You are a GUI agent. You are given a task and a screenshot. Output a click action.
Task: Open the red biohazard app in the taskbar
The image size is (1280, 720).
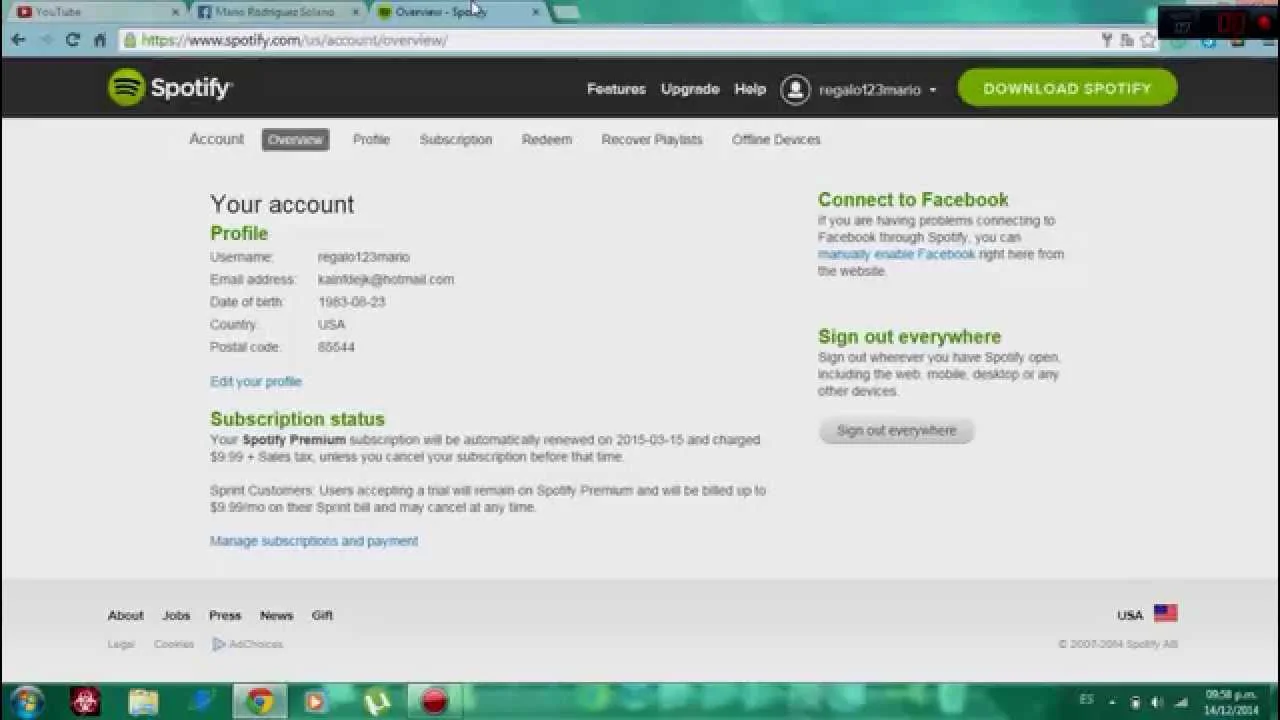point(86,701)
